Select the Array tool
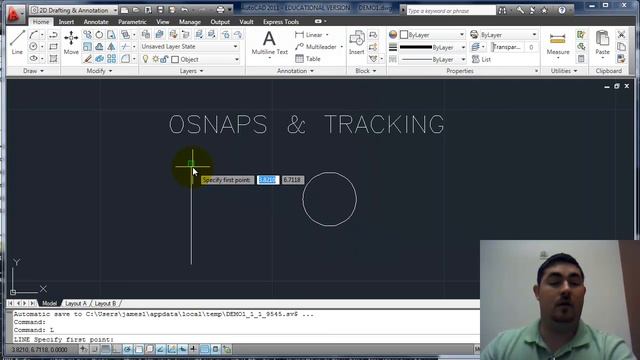 pyautogui.click(x=111, y=59)
